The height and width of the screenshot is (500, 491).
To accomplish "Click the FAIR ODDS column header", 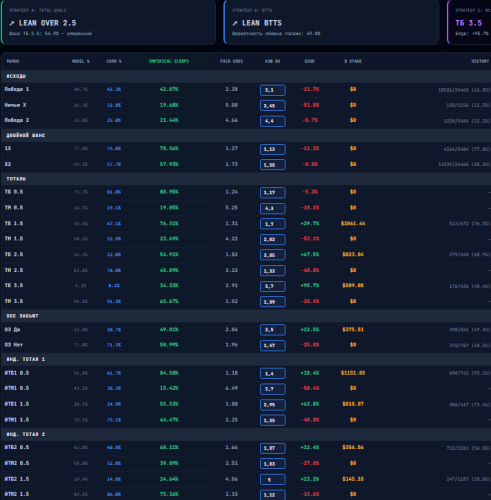I will tap(231, 61).
